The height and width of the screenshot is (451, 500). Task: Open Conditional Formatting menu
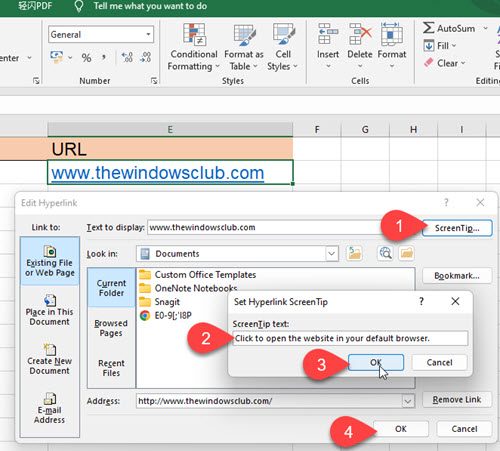[193, 47]
